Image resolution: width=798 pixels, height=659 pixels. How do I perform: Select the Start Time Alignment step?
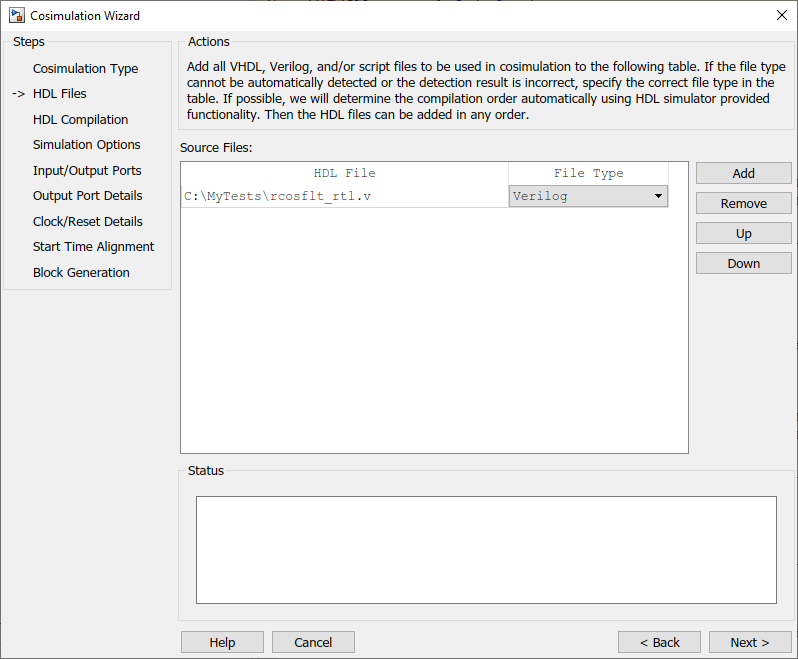coord(93,247)
